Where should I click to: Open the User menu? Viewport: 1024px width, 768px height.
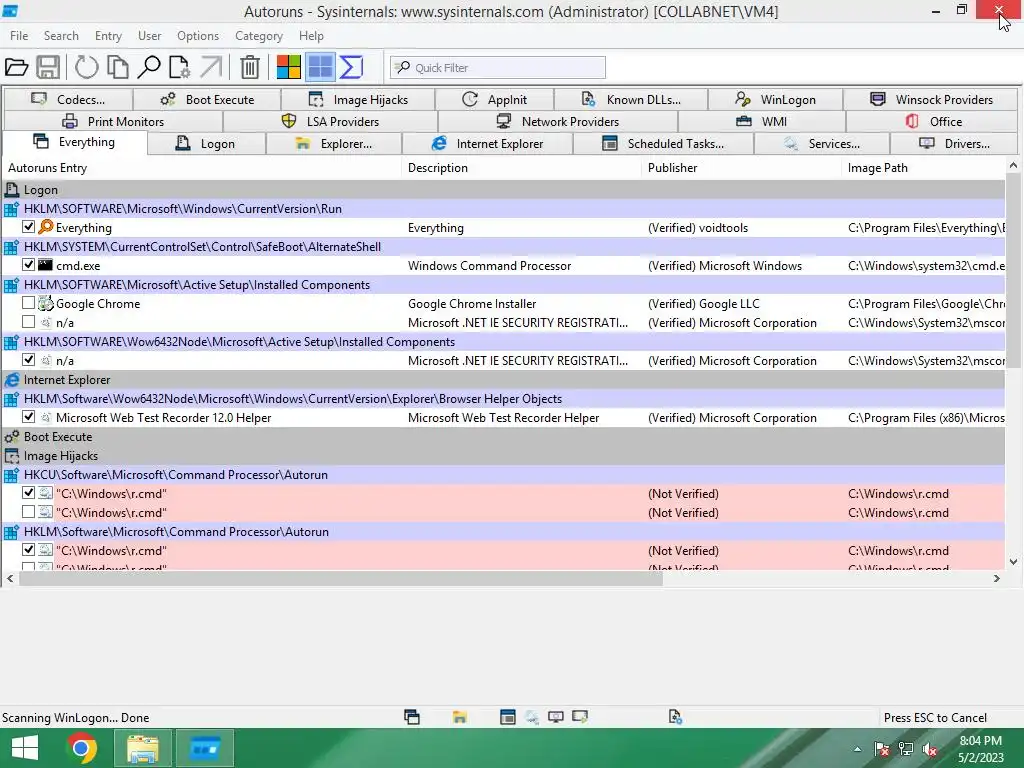(150, 36)
